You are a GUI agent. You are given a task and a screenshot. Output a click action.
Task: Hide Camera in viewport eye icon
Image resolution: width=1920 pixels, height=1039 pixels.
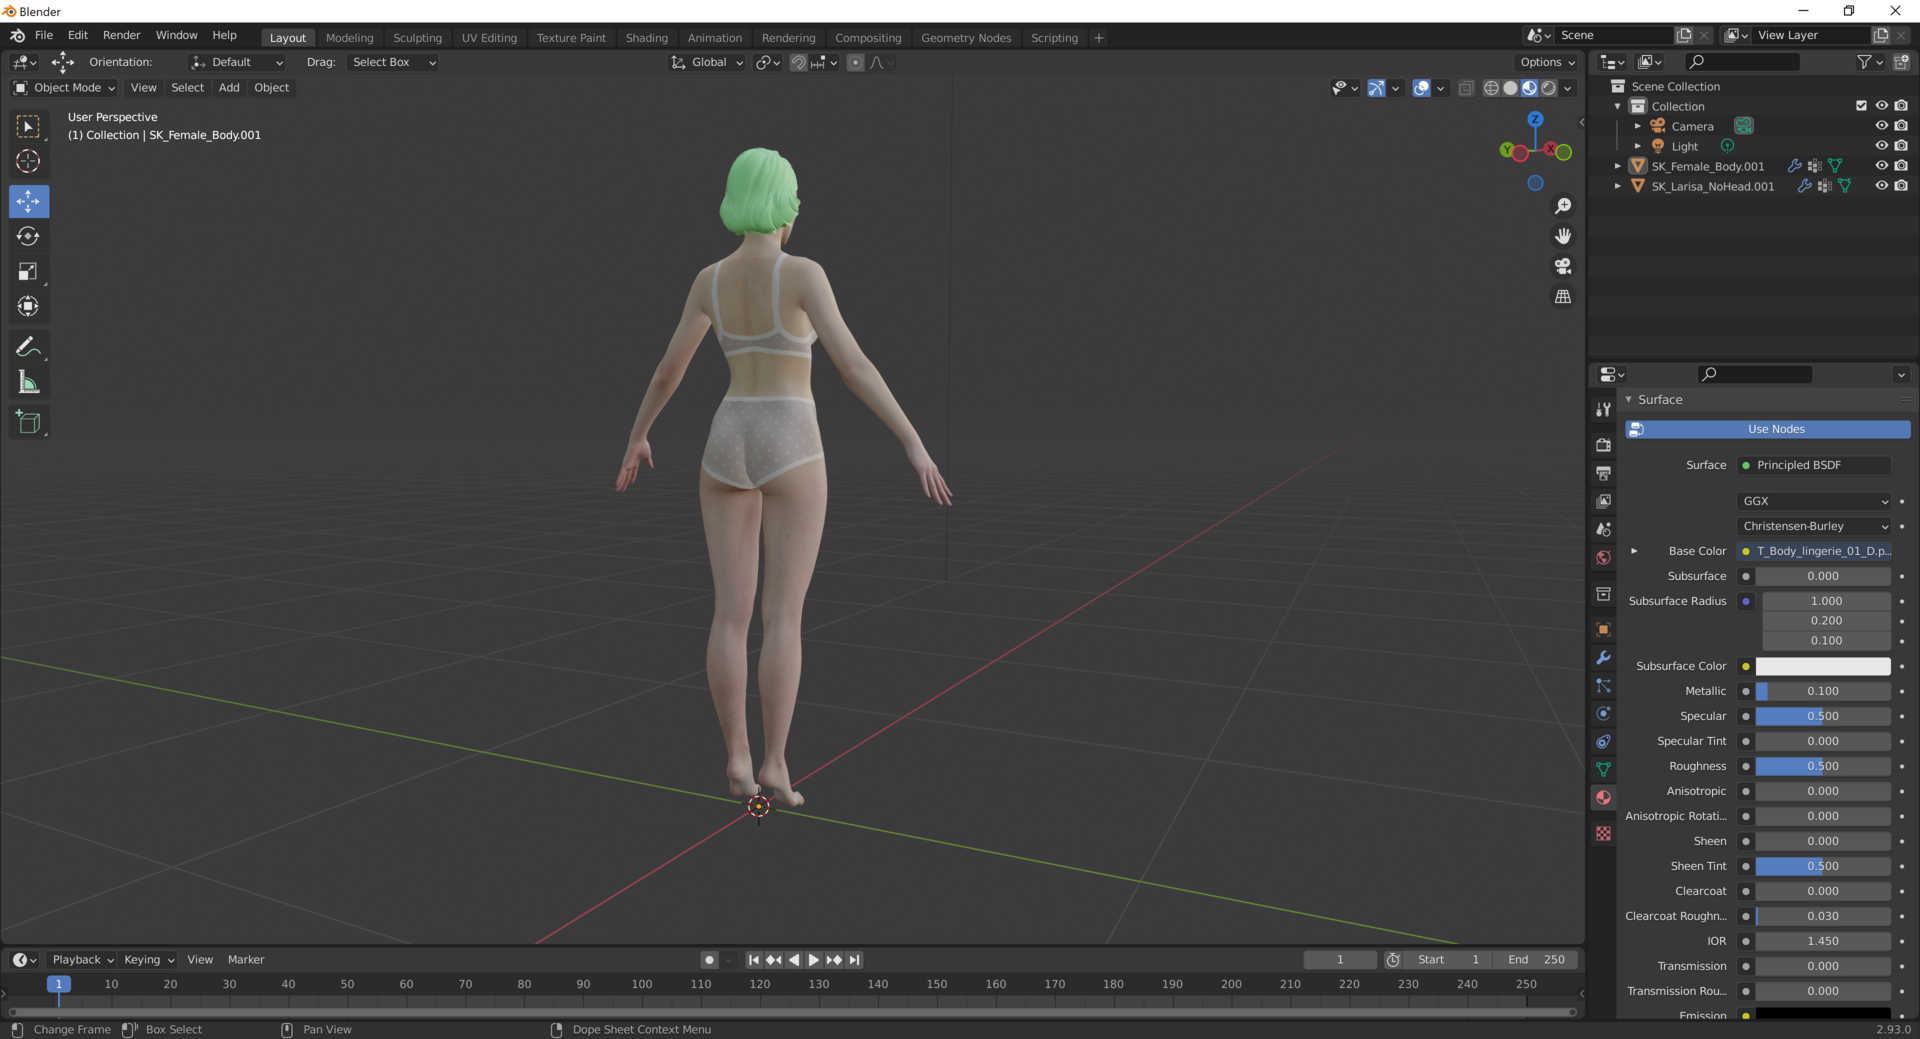pos(1881,126)
